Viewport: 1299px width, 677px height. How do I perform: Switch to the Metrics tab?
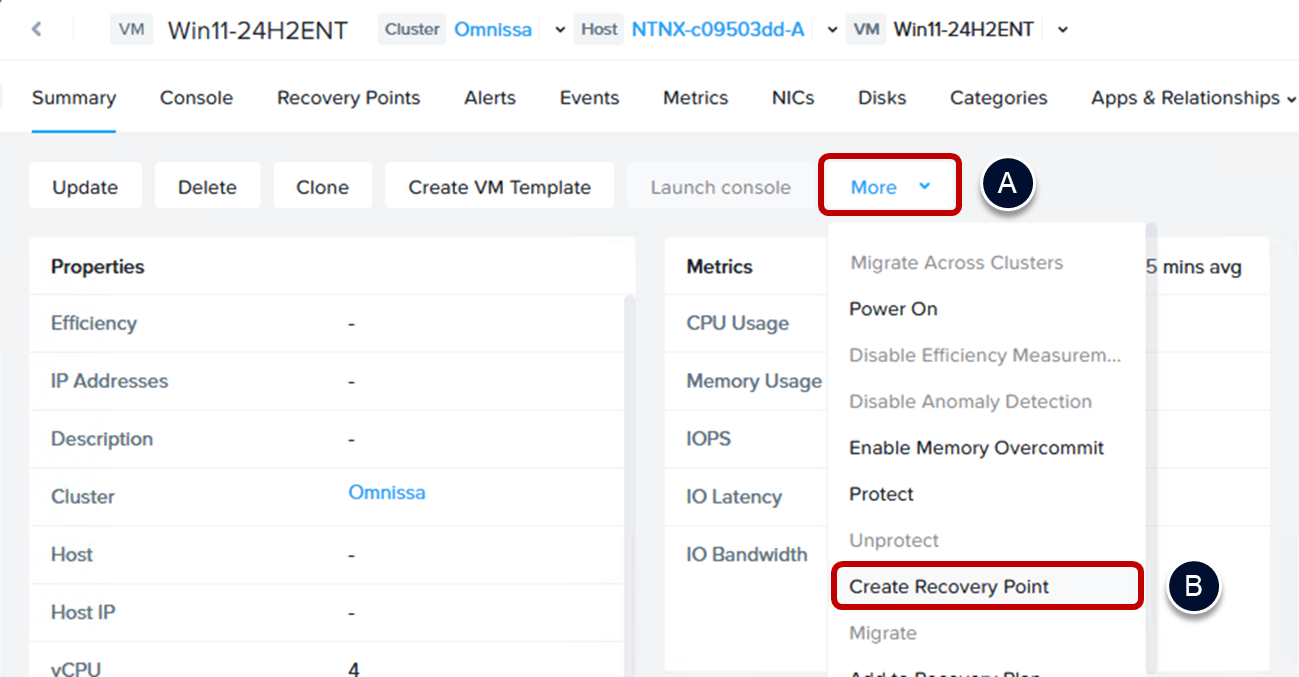click(x=695, y=98)
